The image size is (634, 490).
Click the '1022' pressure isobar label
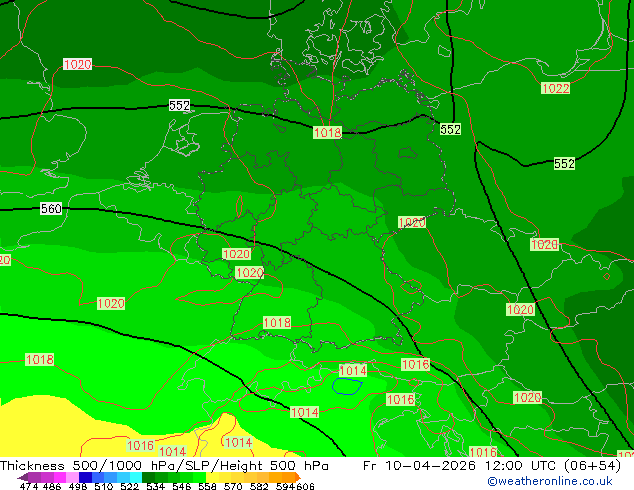coord(555,89)
